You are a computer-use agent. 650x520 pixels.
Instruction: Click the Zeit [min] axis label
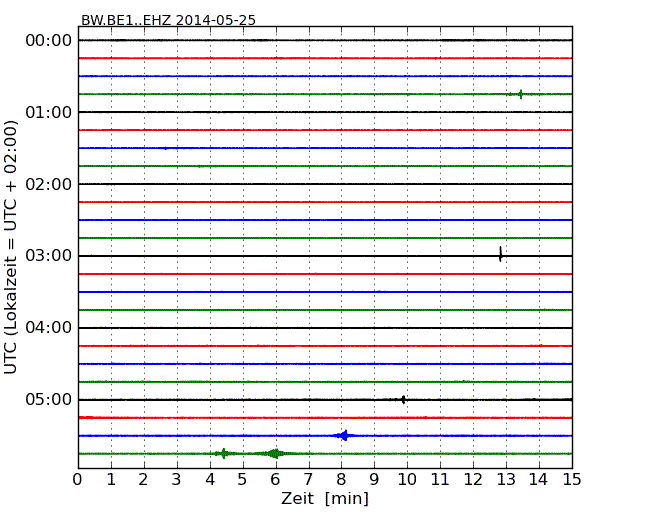(325, 498)
